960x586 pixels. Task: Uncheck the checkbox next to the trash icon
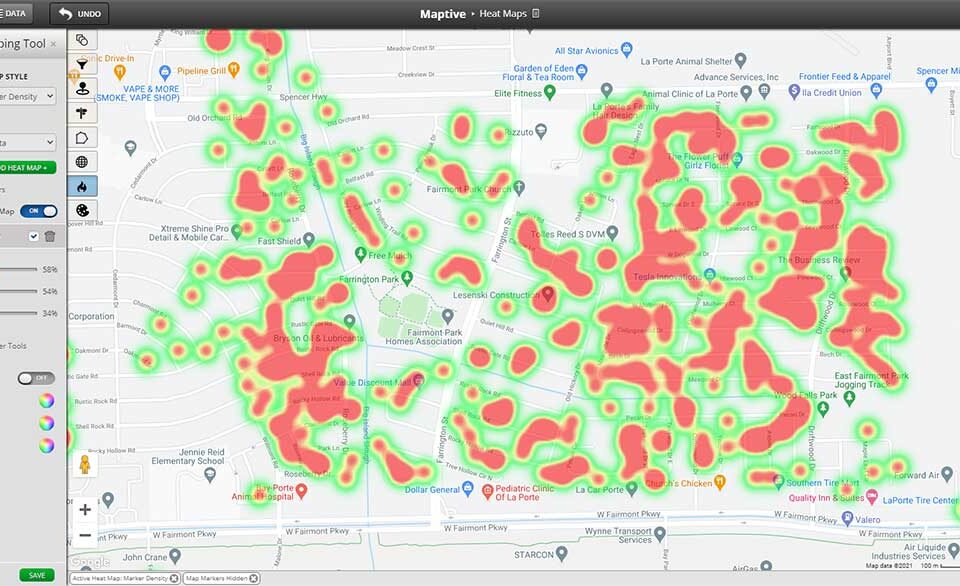[33, 236]
